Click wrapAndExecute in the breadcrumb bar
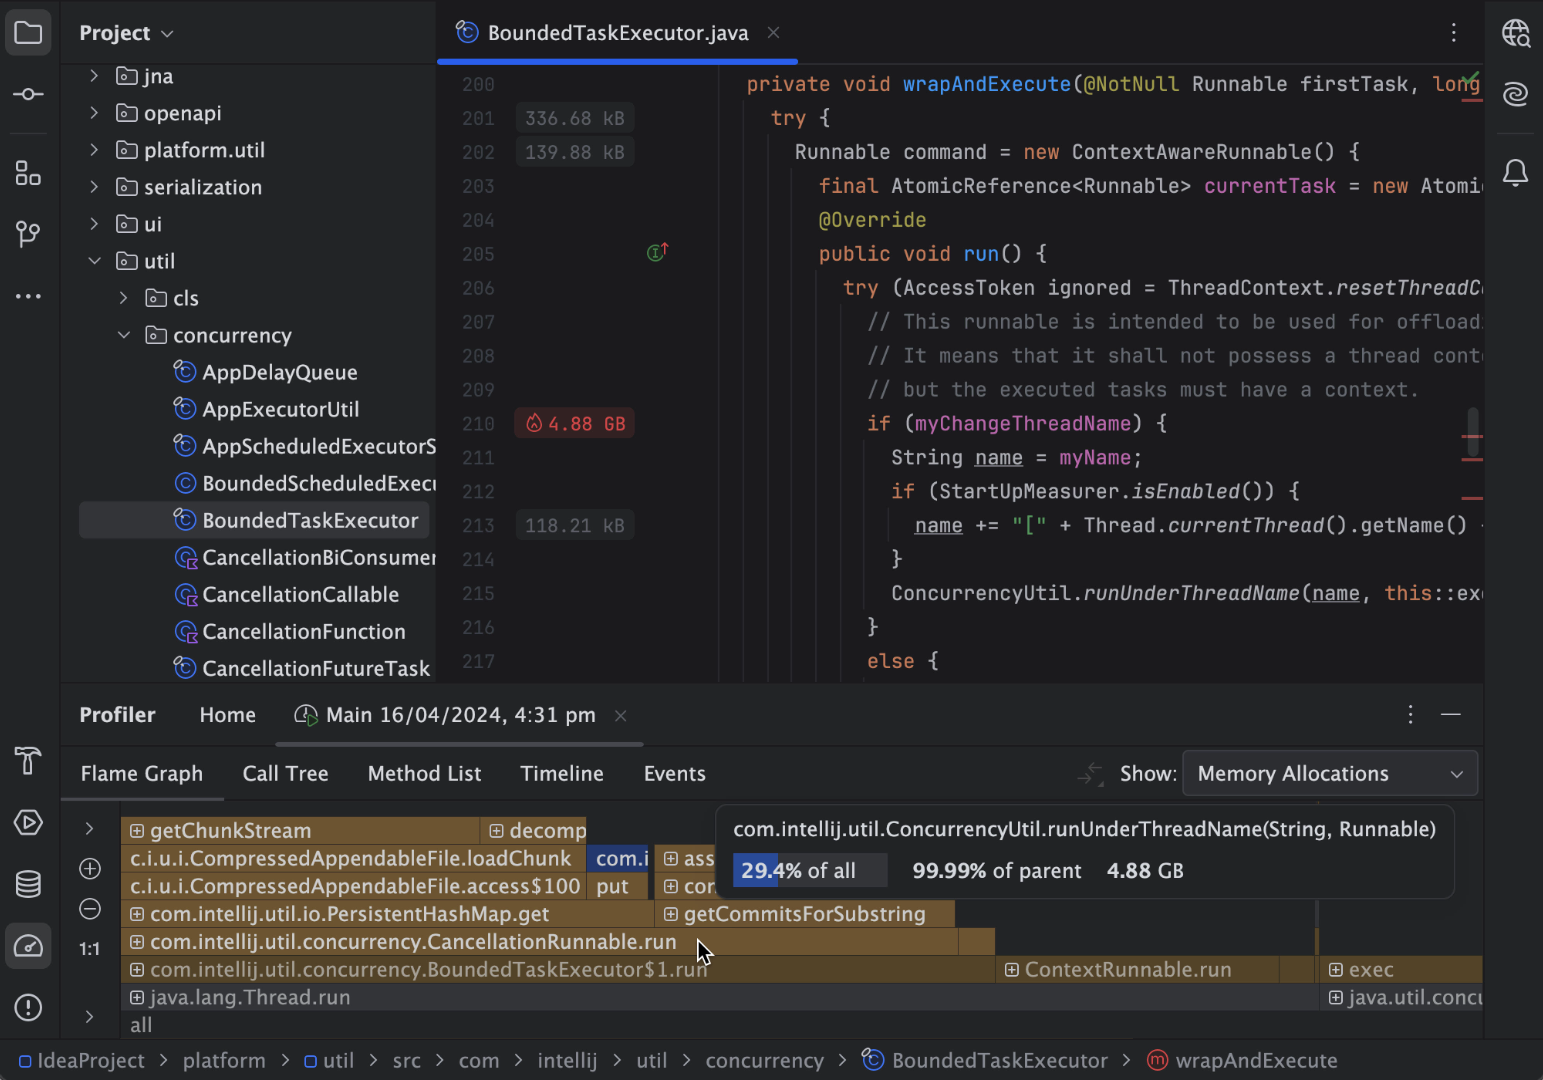 [1256, 1061]
